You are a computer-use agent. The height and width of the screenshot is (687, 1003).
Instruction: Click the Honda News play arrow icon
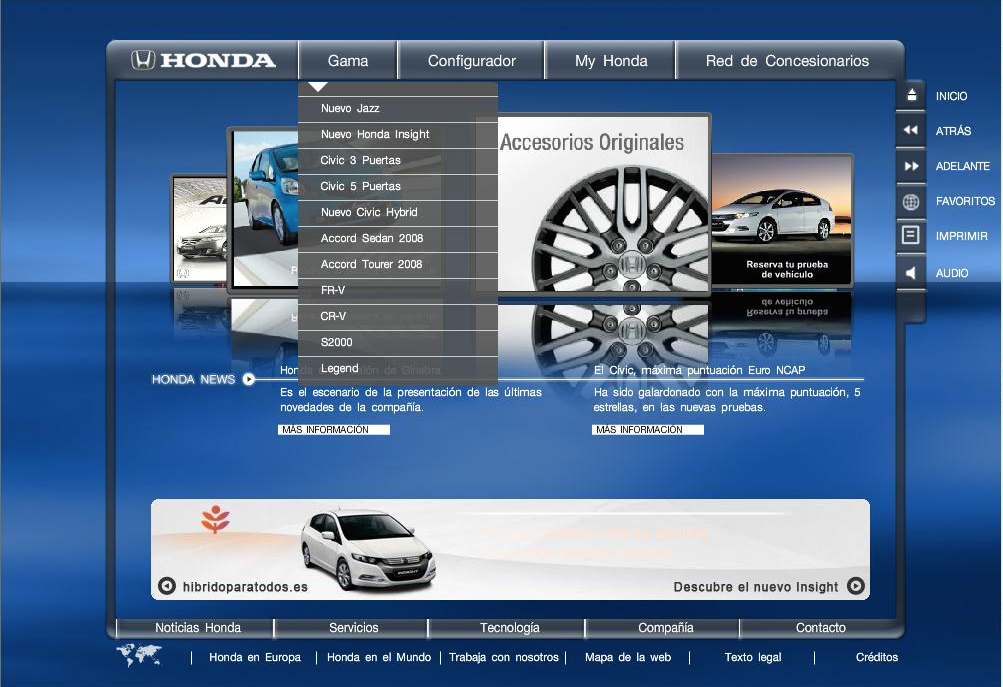coord(249,379)
